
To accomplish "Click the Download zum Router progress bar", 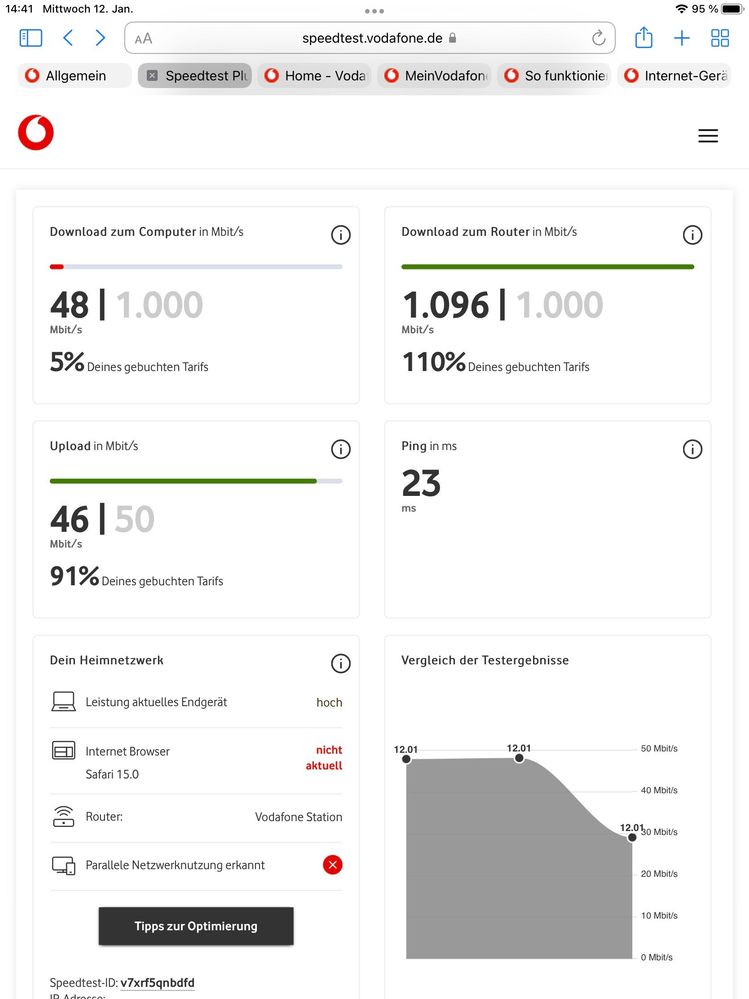I will pyautogui.click(x=548, y=266).
